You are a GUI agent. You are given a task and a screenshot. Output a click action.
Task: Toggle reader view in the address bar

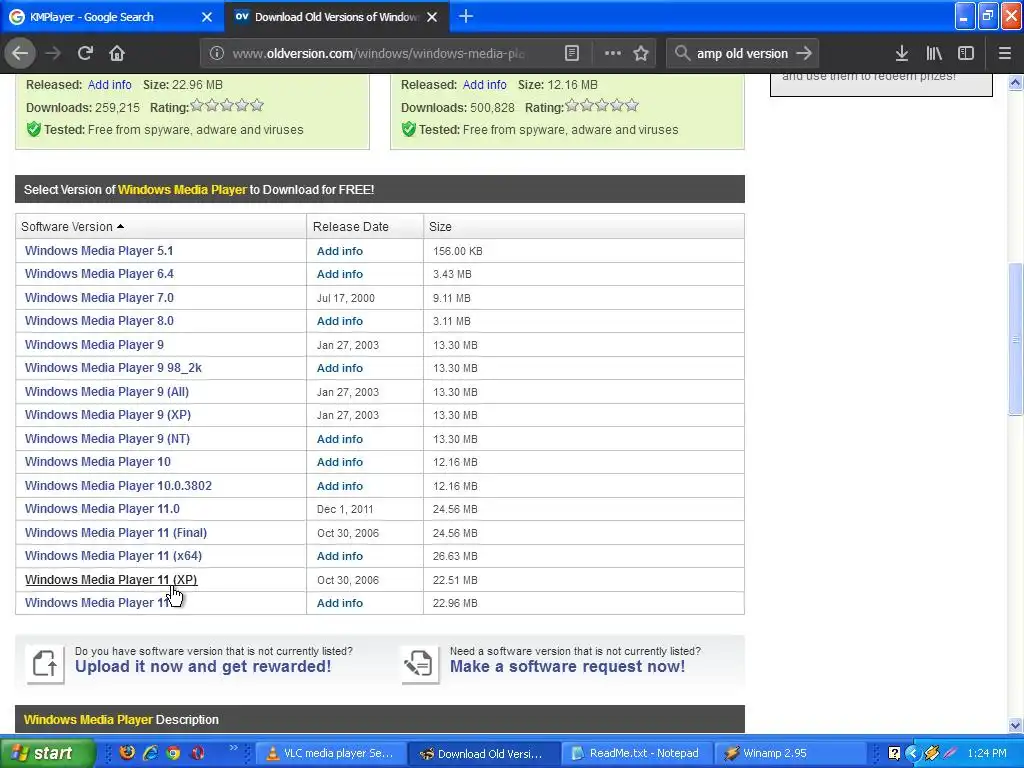571,54
